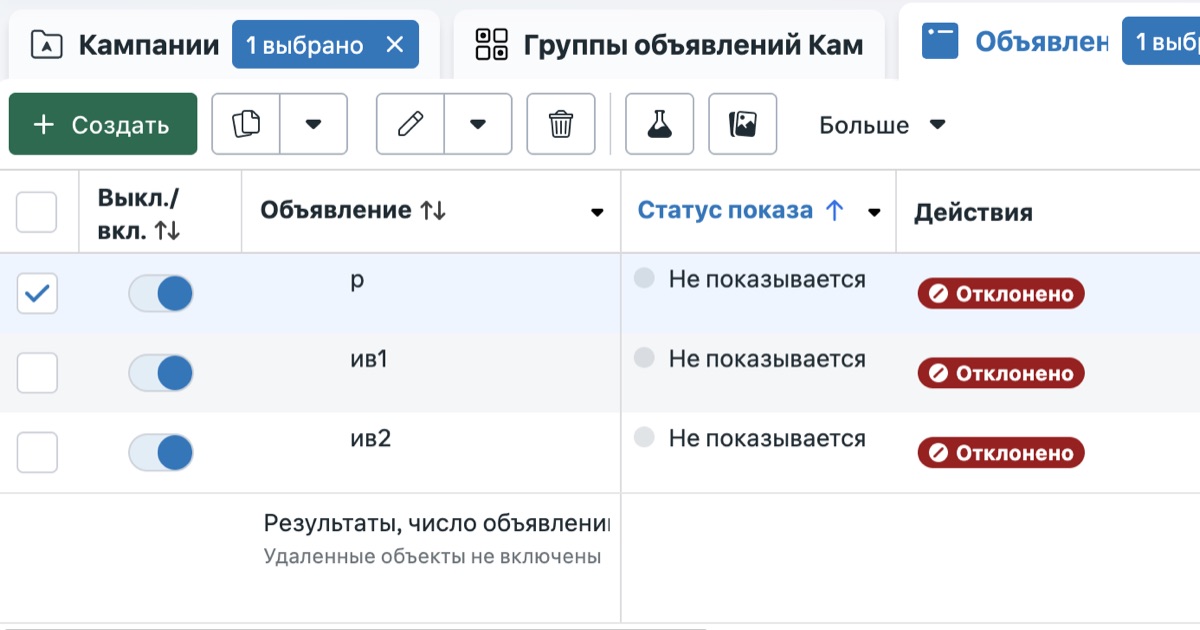The image size is (1200, 630).
Task: Open the dropdown arrow beside the pencil icon
Action: (x=477, y=125)
